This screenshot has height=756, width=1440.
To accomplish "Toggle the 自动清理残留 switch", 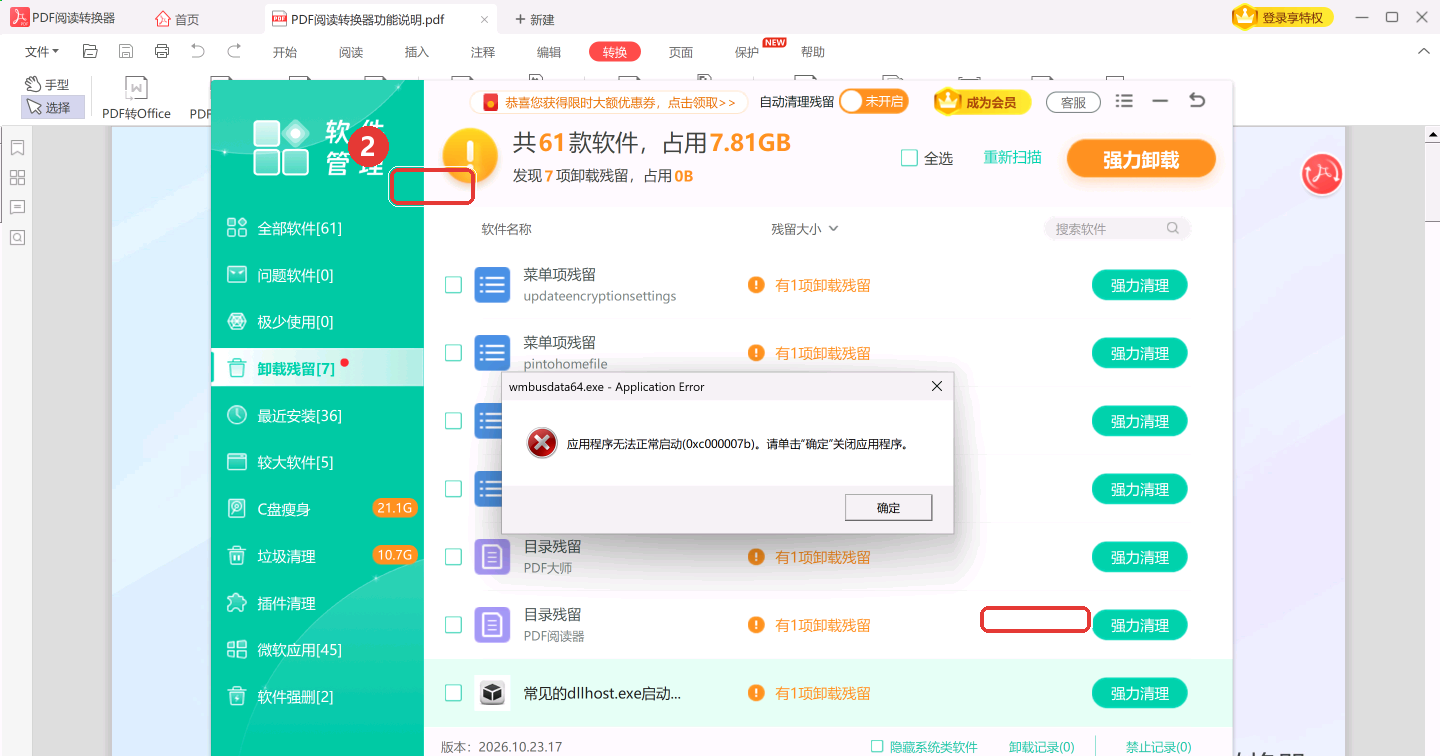I will 874,101.
